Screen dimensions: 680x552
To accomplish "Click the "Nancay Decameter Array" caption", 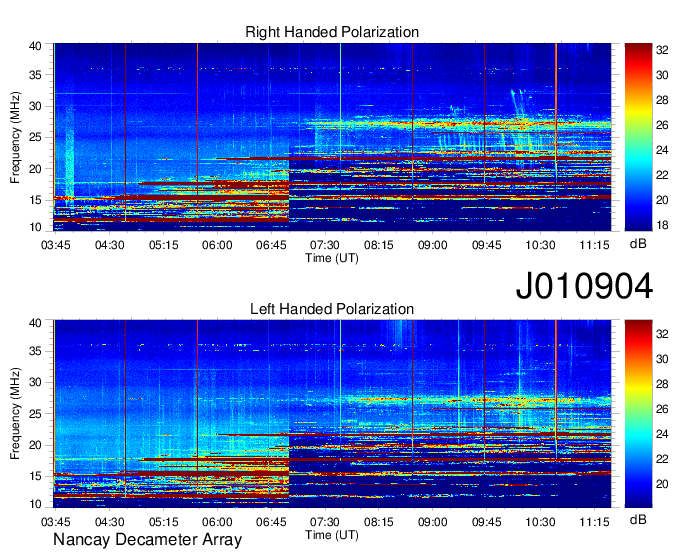I will coord(147,540).
